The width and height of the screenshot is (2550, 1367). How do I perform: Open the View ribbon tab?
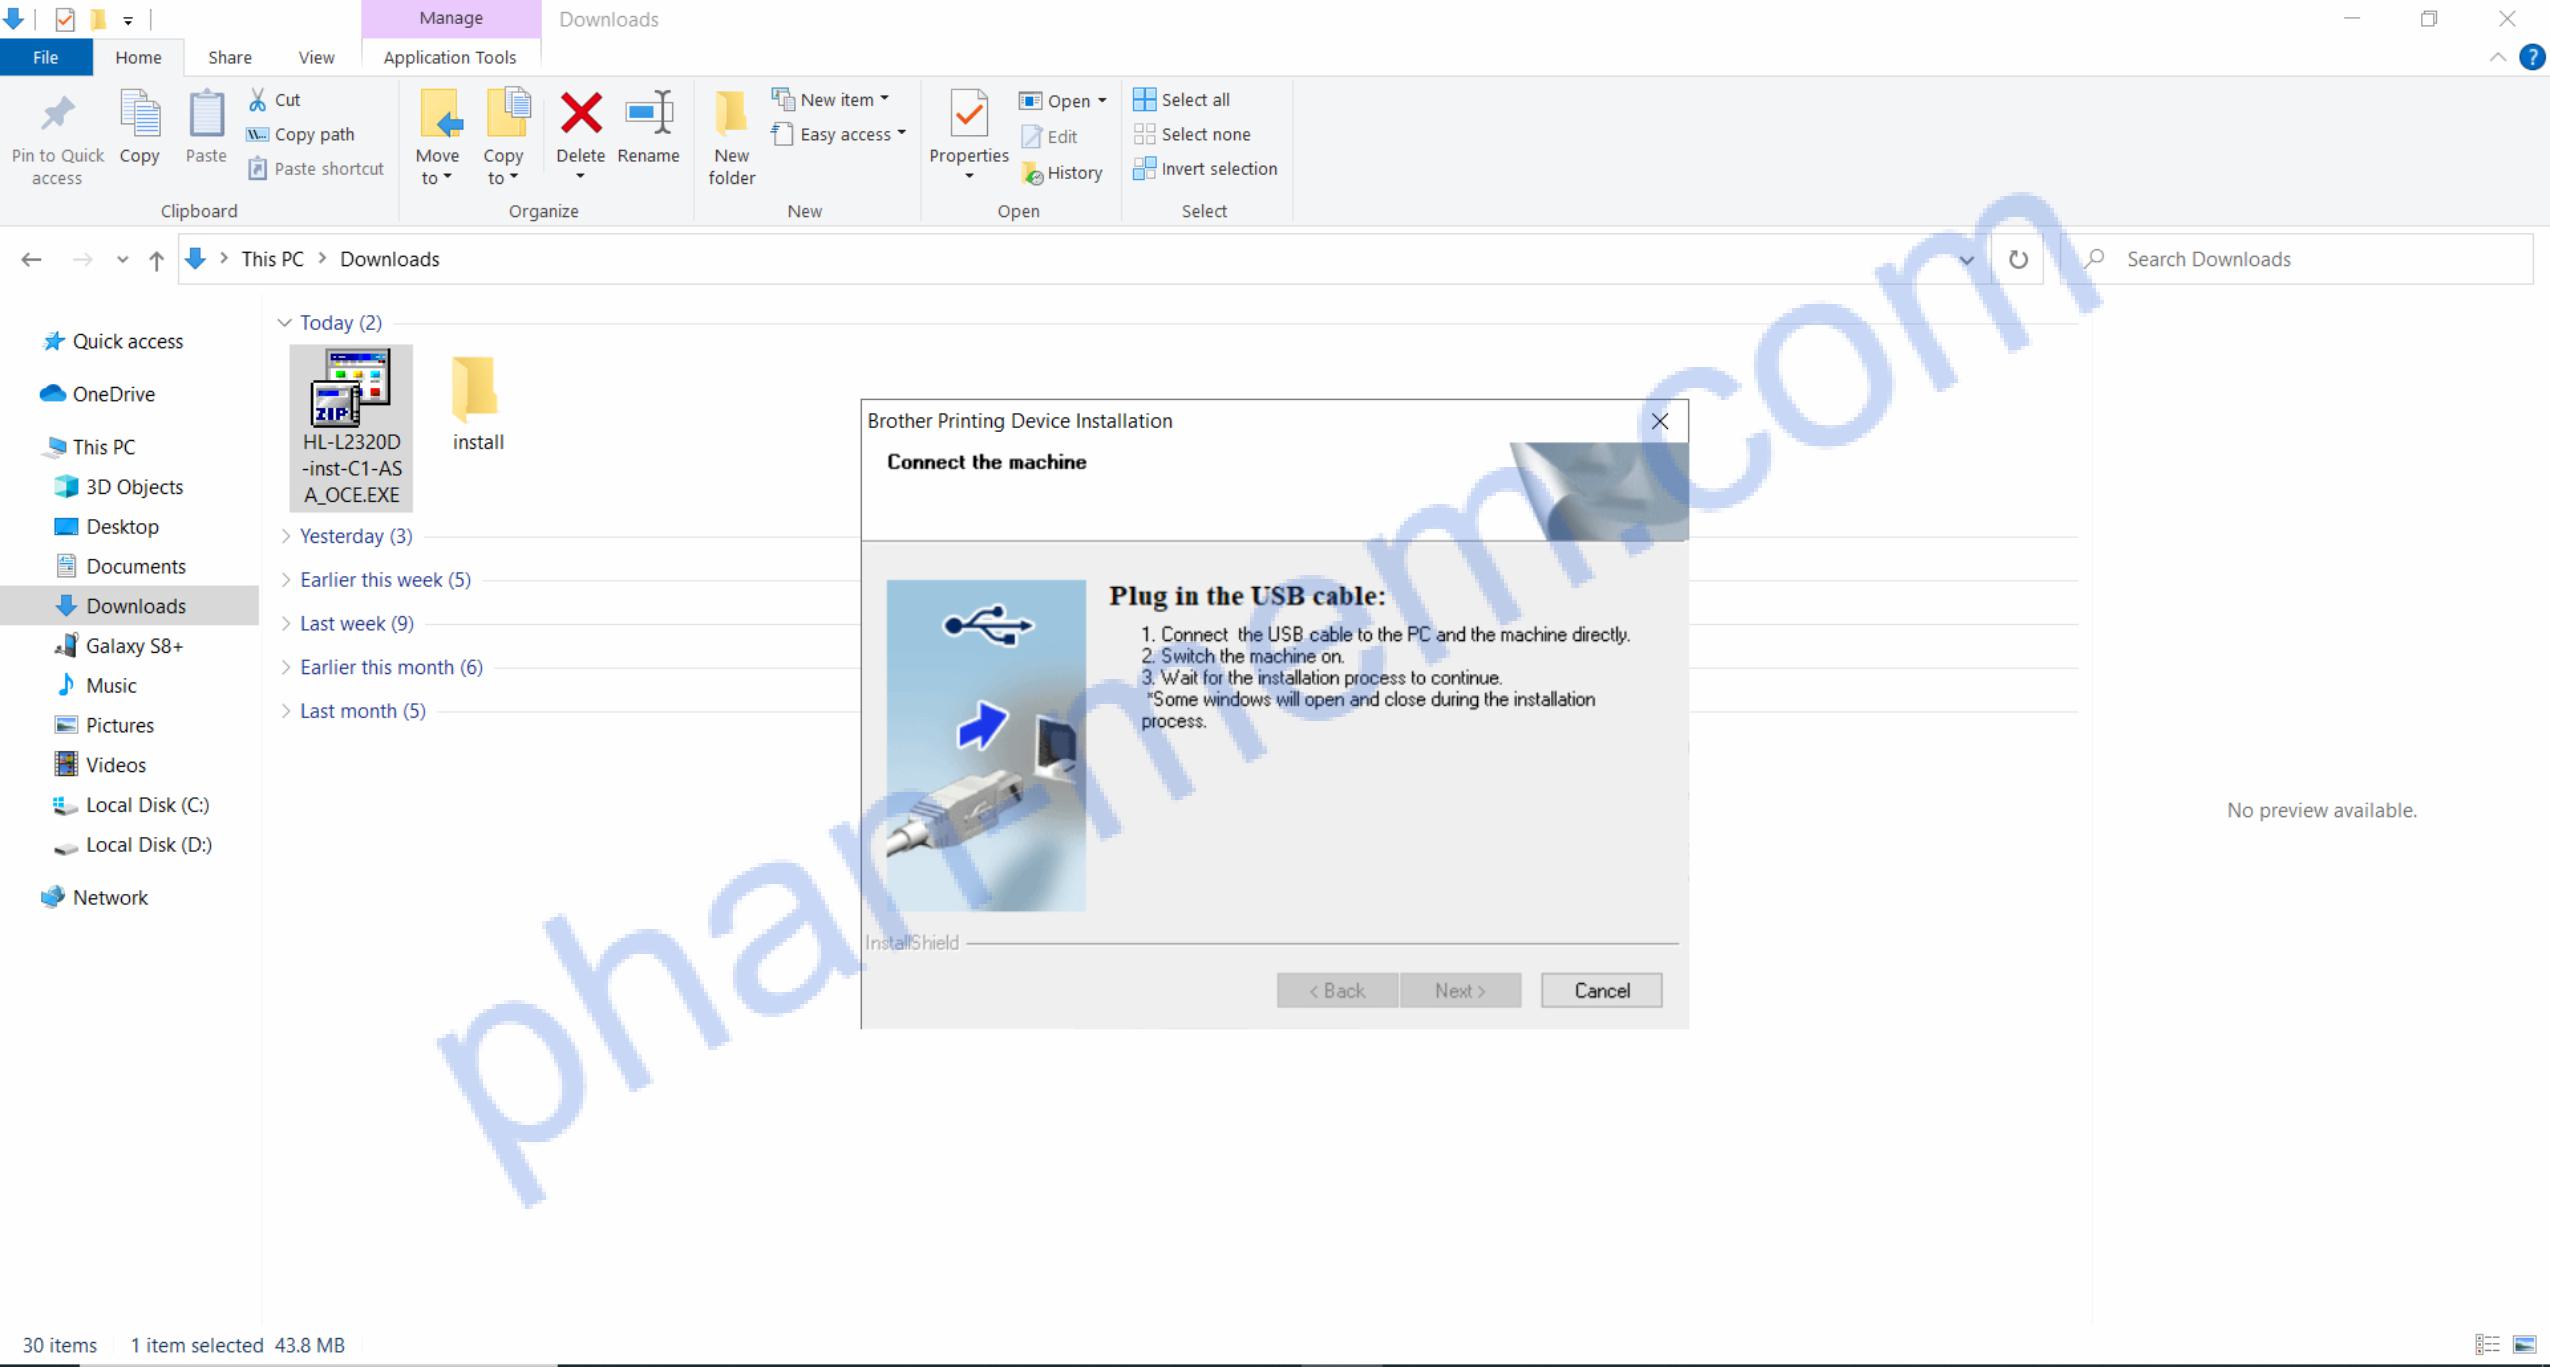click(316, 58)
